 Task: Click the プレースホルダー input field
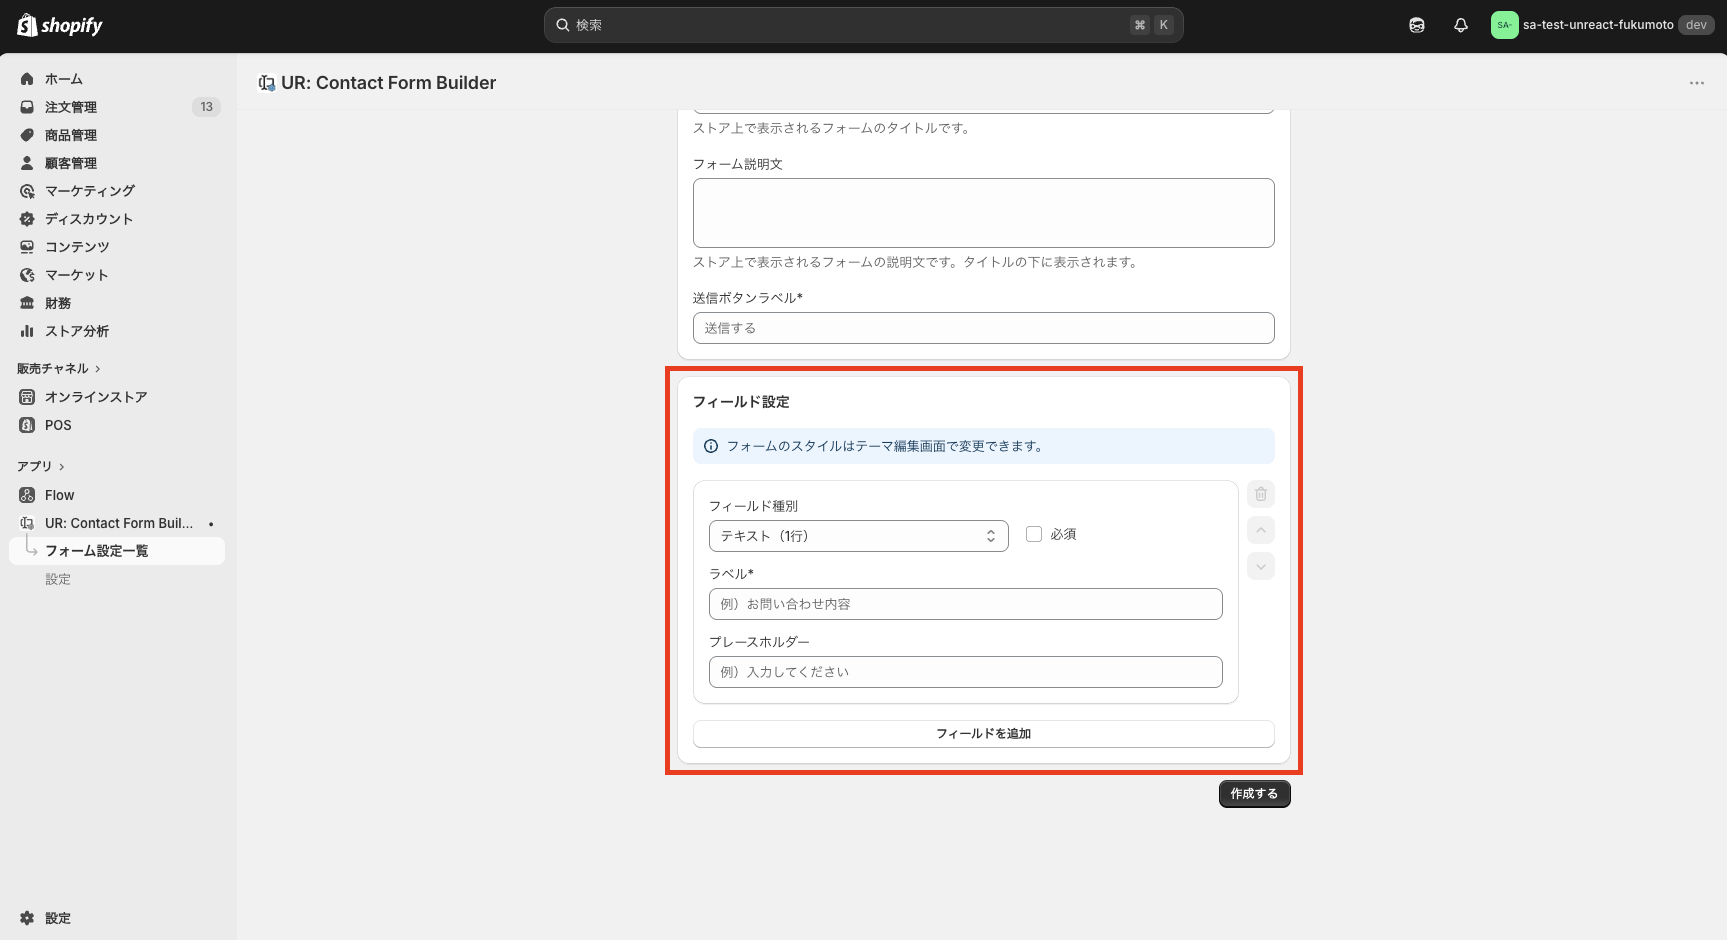(965, 672)
